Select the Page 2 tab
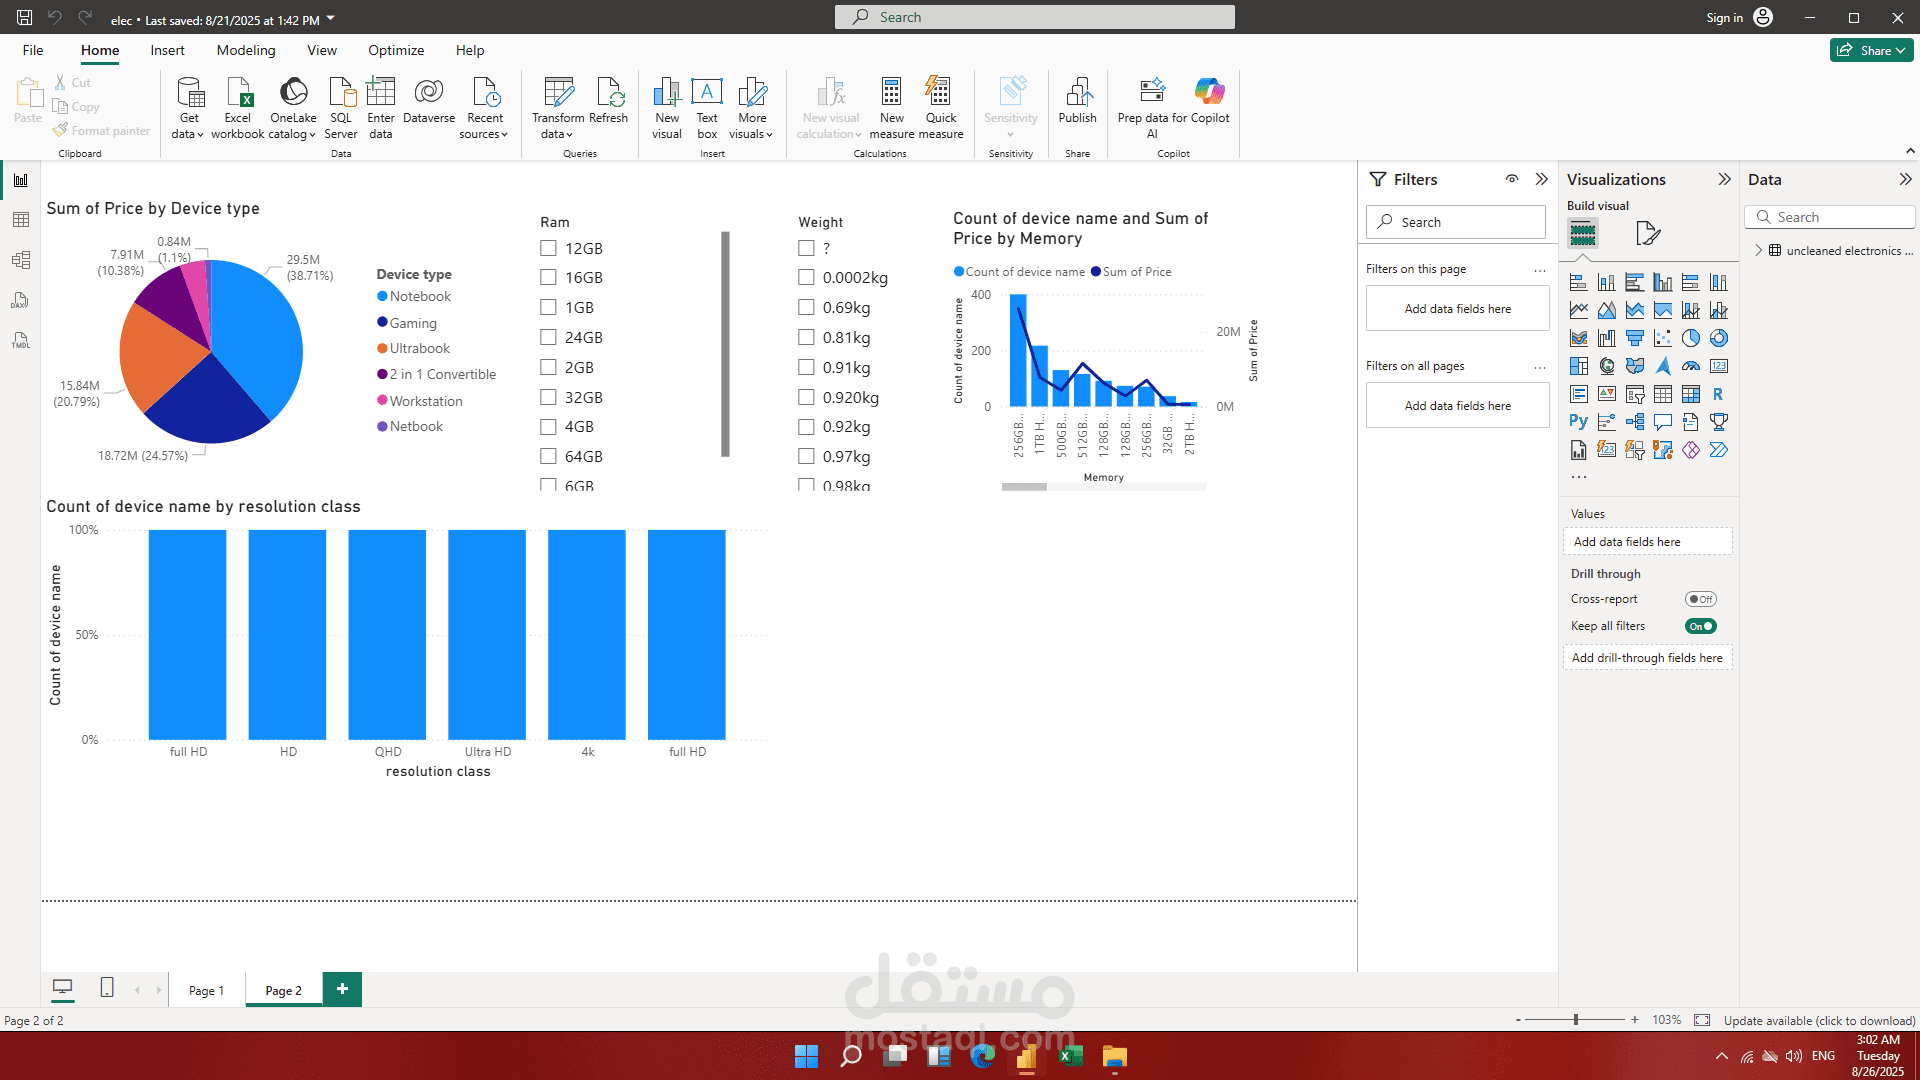The image size is (1920, 1080). 283,990
